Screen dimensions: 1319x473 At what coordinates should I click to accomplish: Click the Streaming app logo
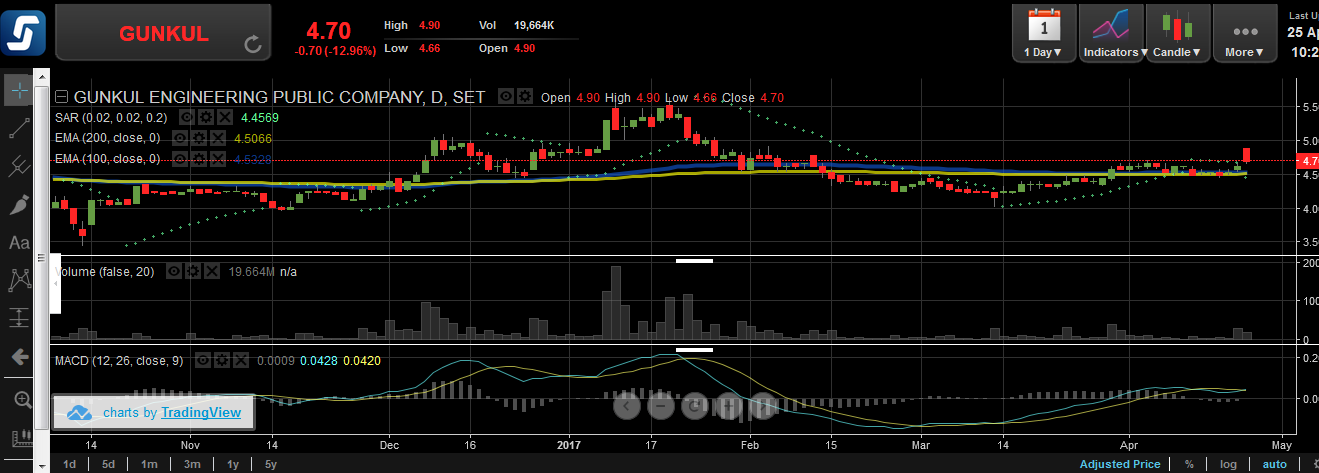point(24,31)
